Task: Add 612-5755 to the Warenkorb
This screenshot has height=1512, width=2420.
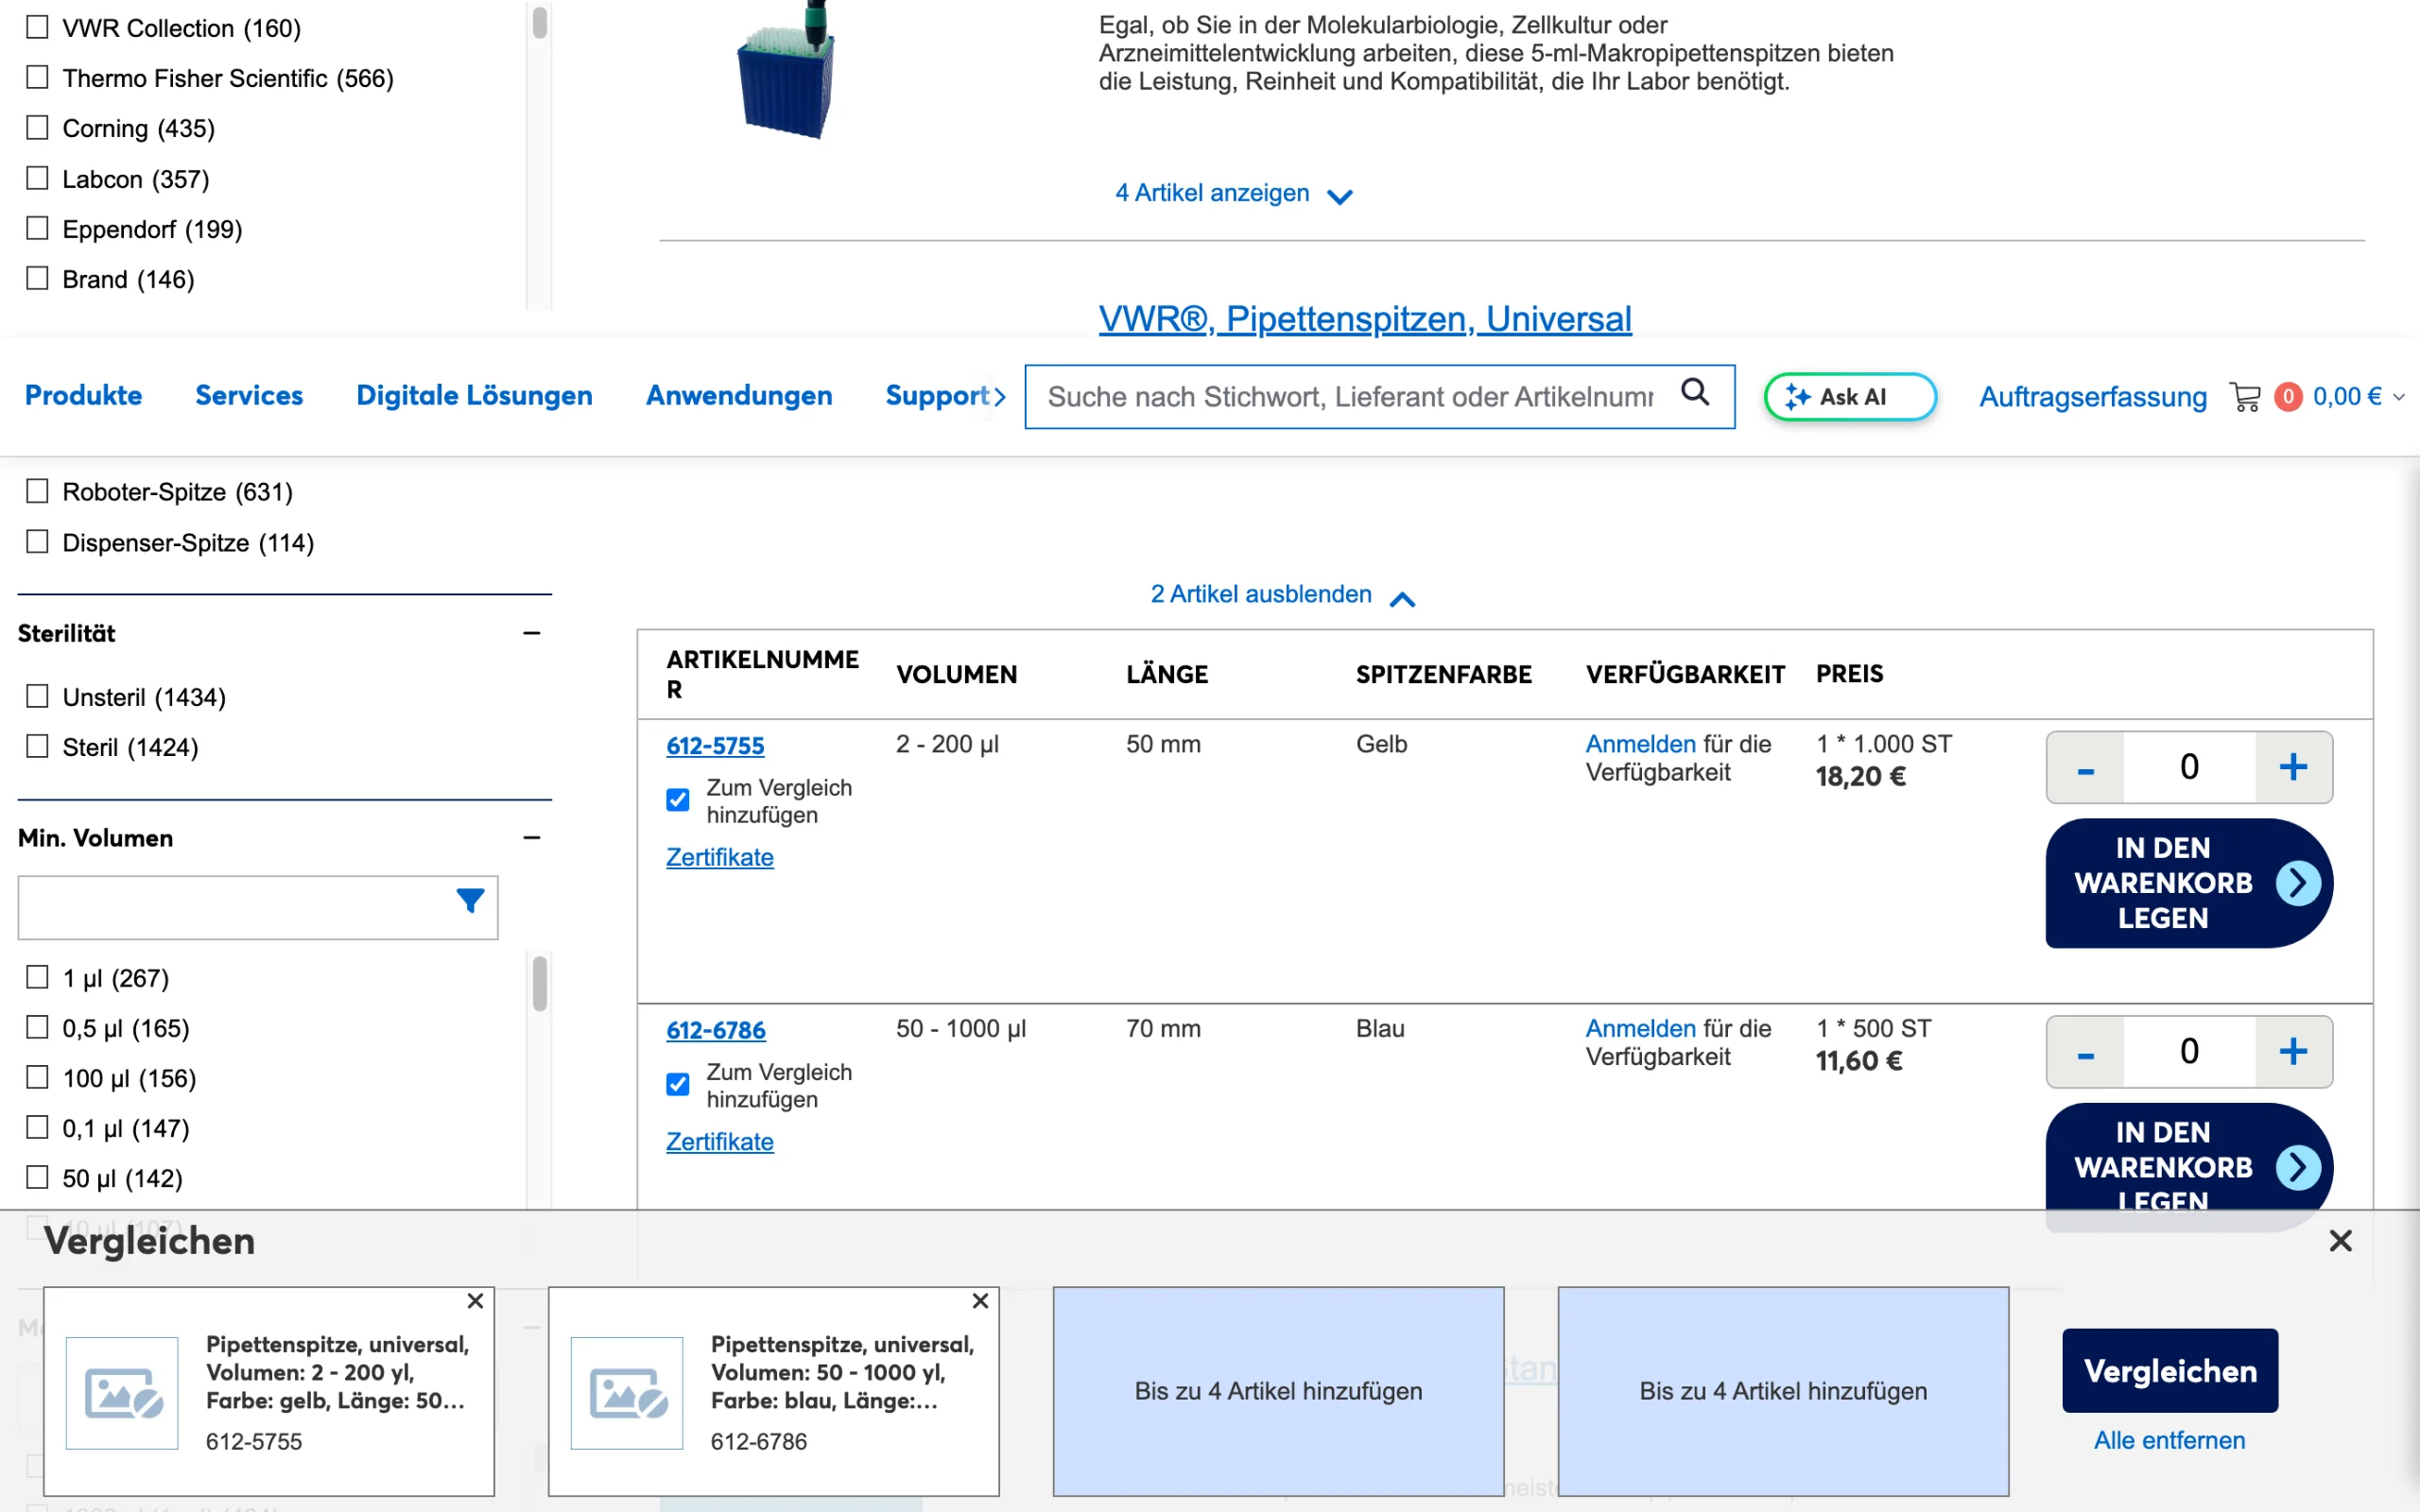Action: click(x=2189, y=883)
